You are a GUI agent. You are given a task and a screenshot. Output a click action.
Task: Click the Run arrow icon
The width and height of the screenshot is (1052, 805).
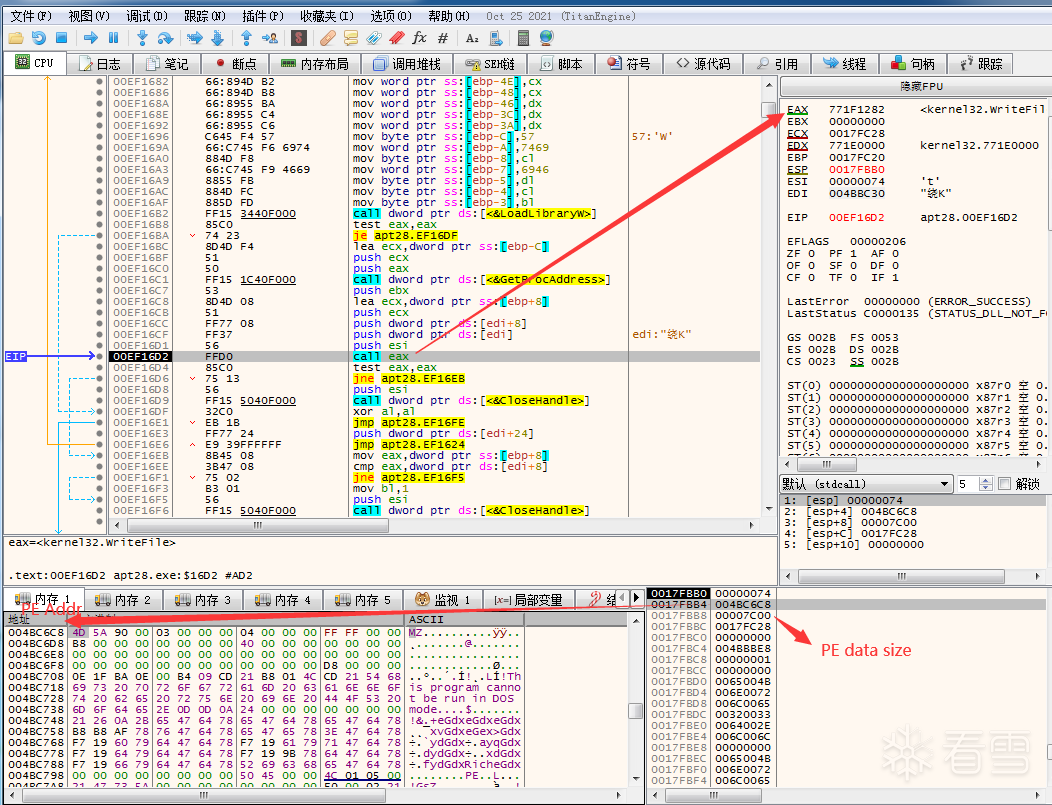tap(91, 38)
